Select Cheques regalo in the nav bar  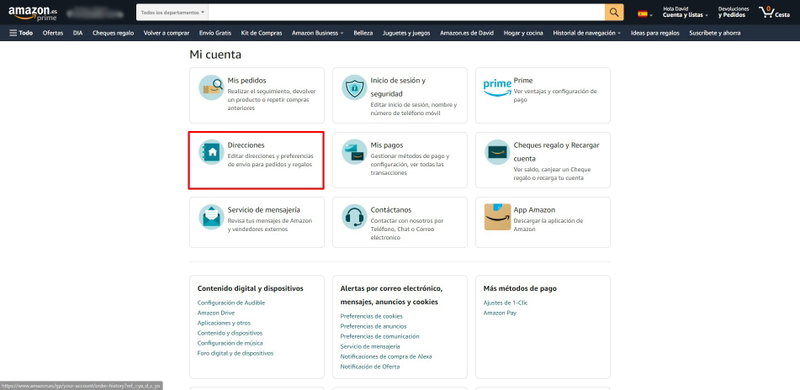(x=113, y=33)
